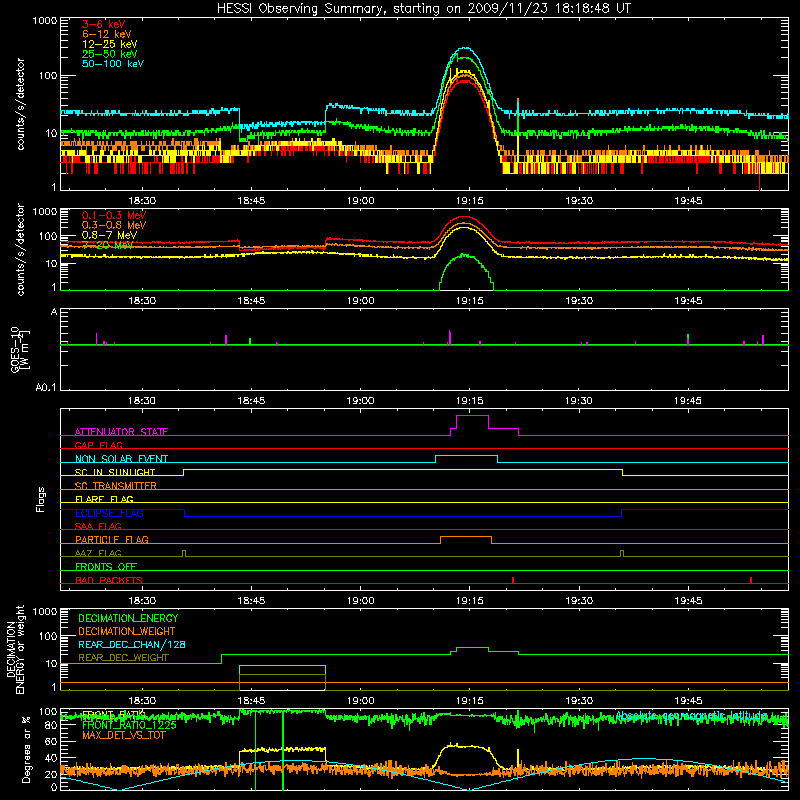Select the REAR_DEC_CHAN/128 legend label
800x800 pixels.
tap(132, 644)
